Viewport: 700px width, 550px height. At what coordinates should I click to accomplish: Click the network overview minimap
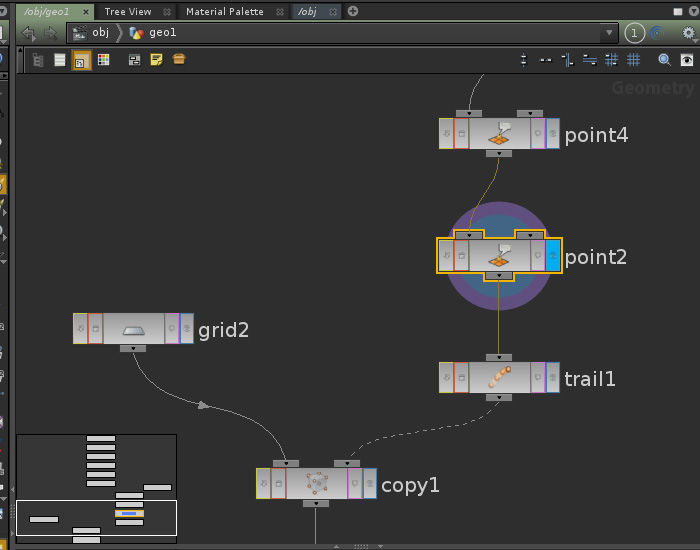coord(96,488)
